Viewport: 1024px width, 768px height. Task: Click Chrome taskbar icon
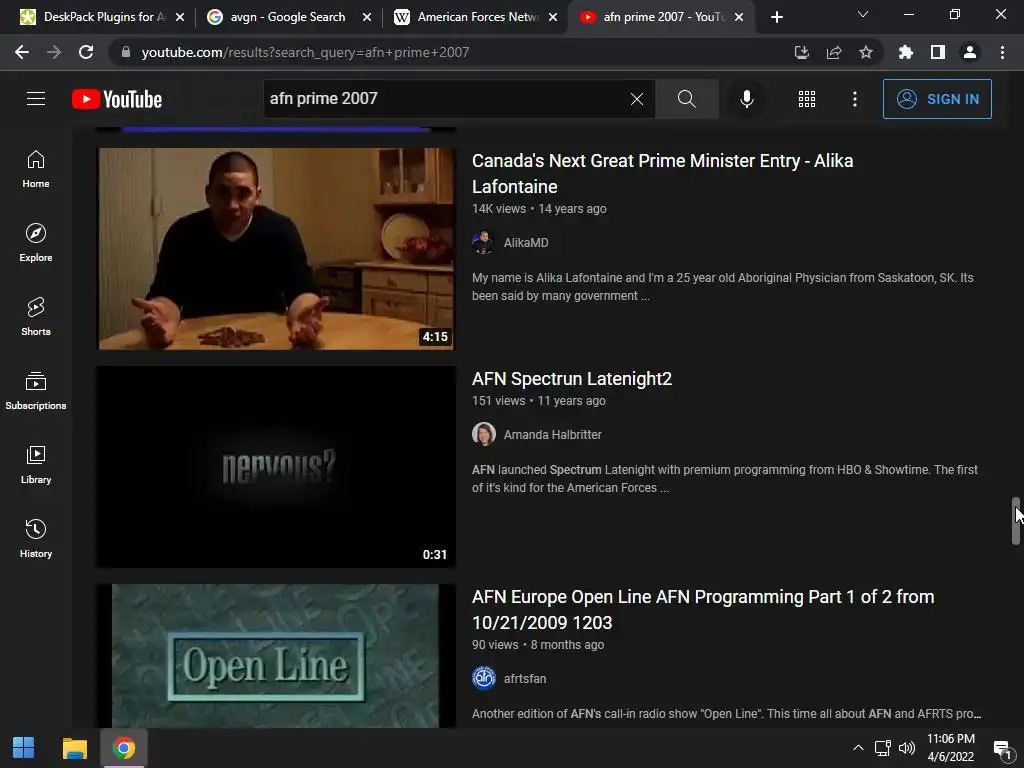pyautogui.click(x=123, y=748)
